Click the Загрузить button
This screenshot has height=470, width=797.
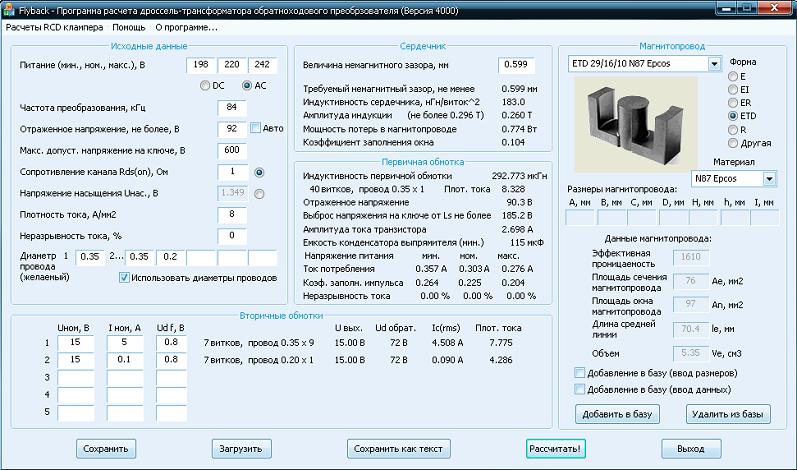[241, 448]
